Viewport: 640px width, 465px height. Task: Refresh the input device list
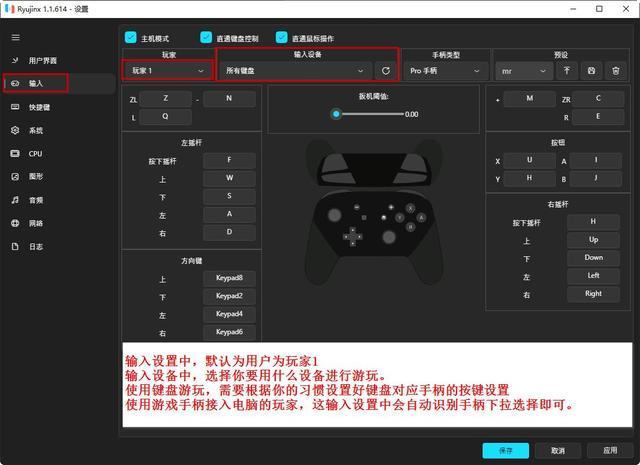pyautogui.click(x=386, y=71)
